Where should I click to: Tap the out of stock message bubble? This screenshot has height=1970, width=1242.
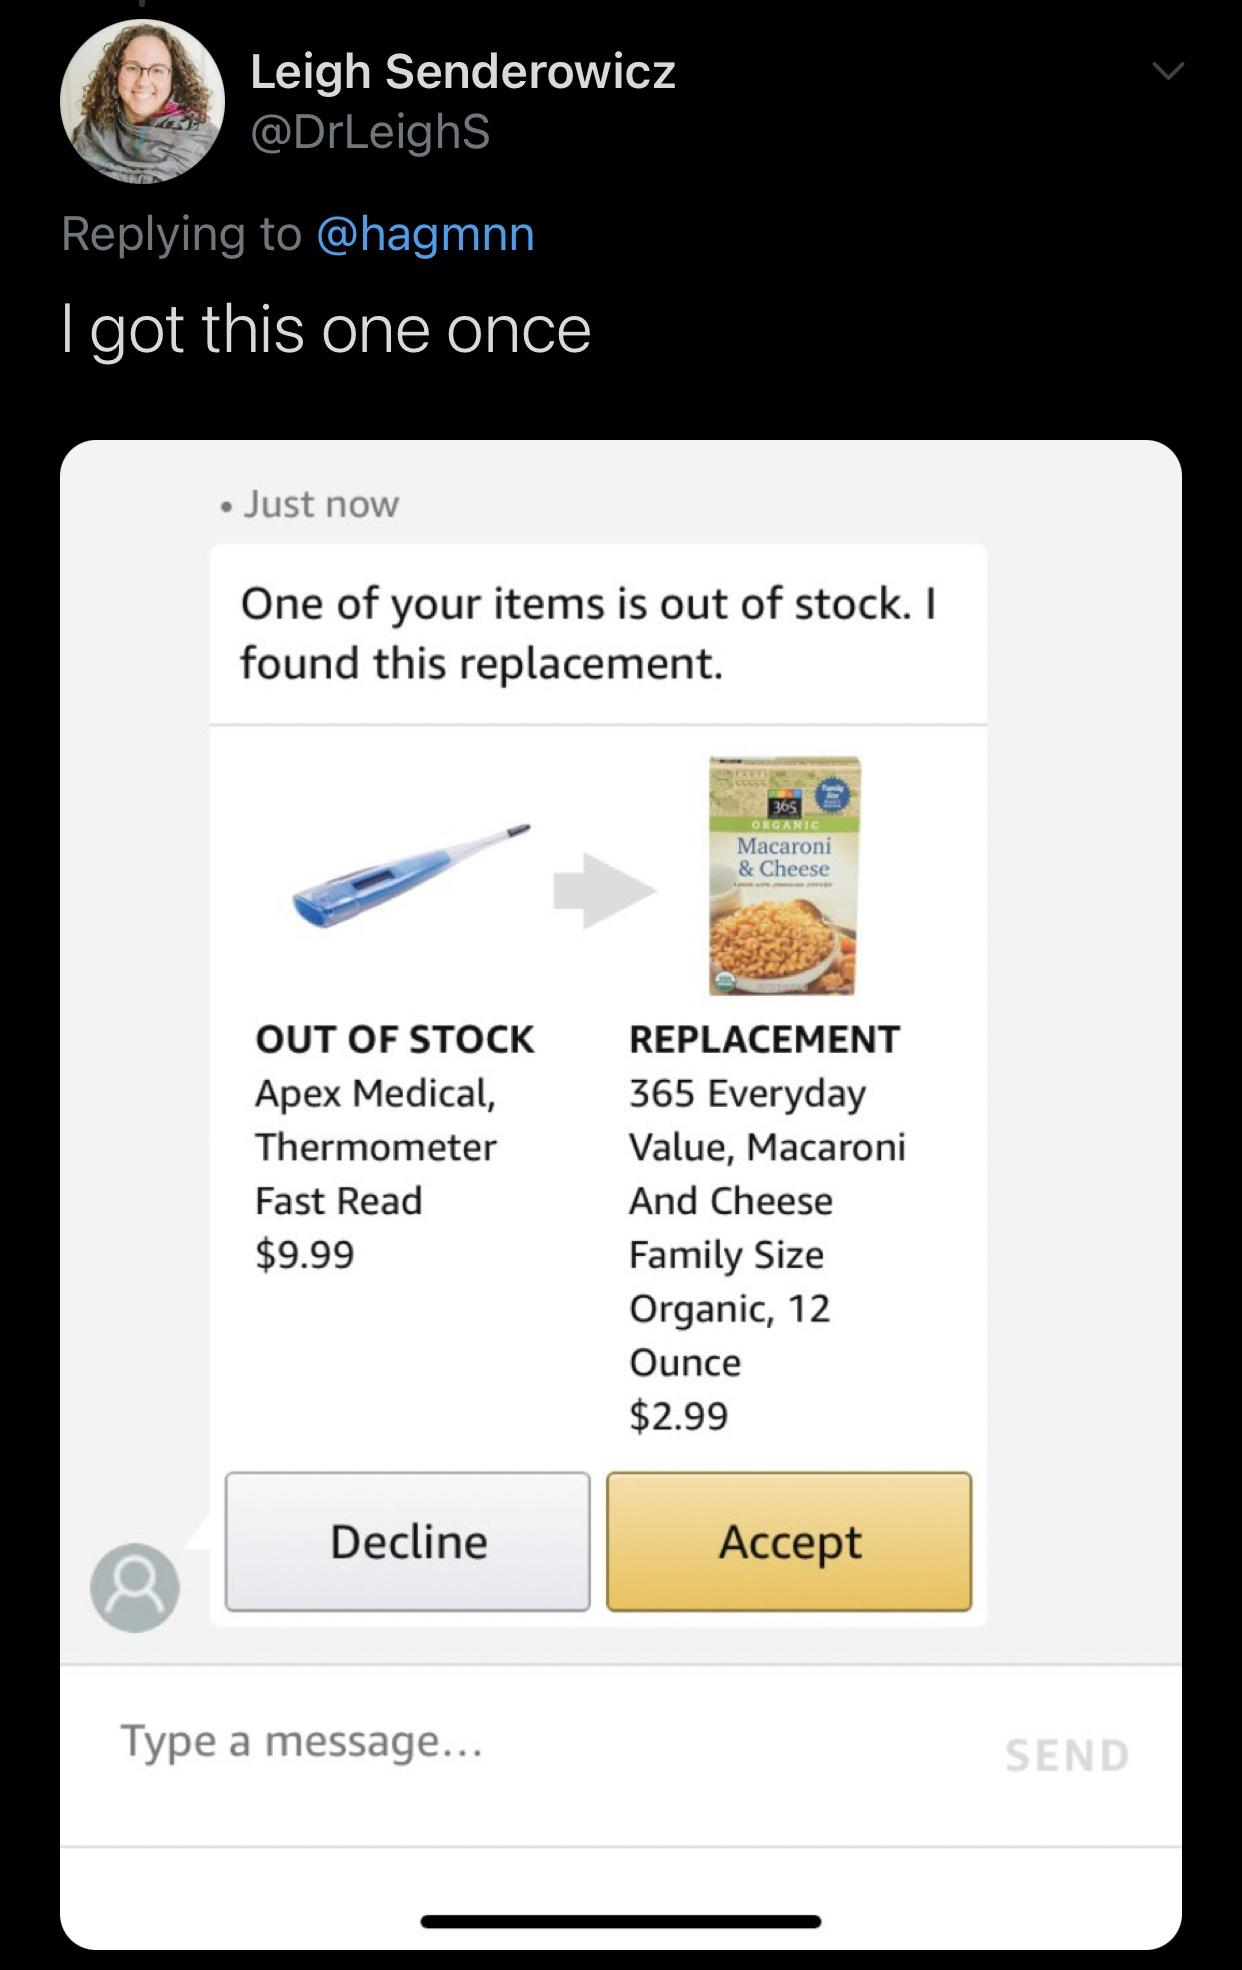coord(598,634)
